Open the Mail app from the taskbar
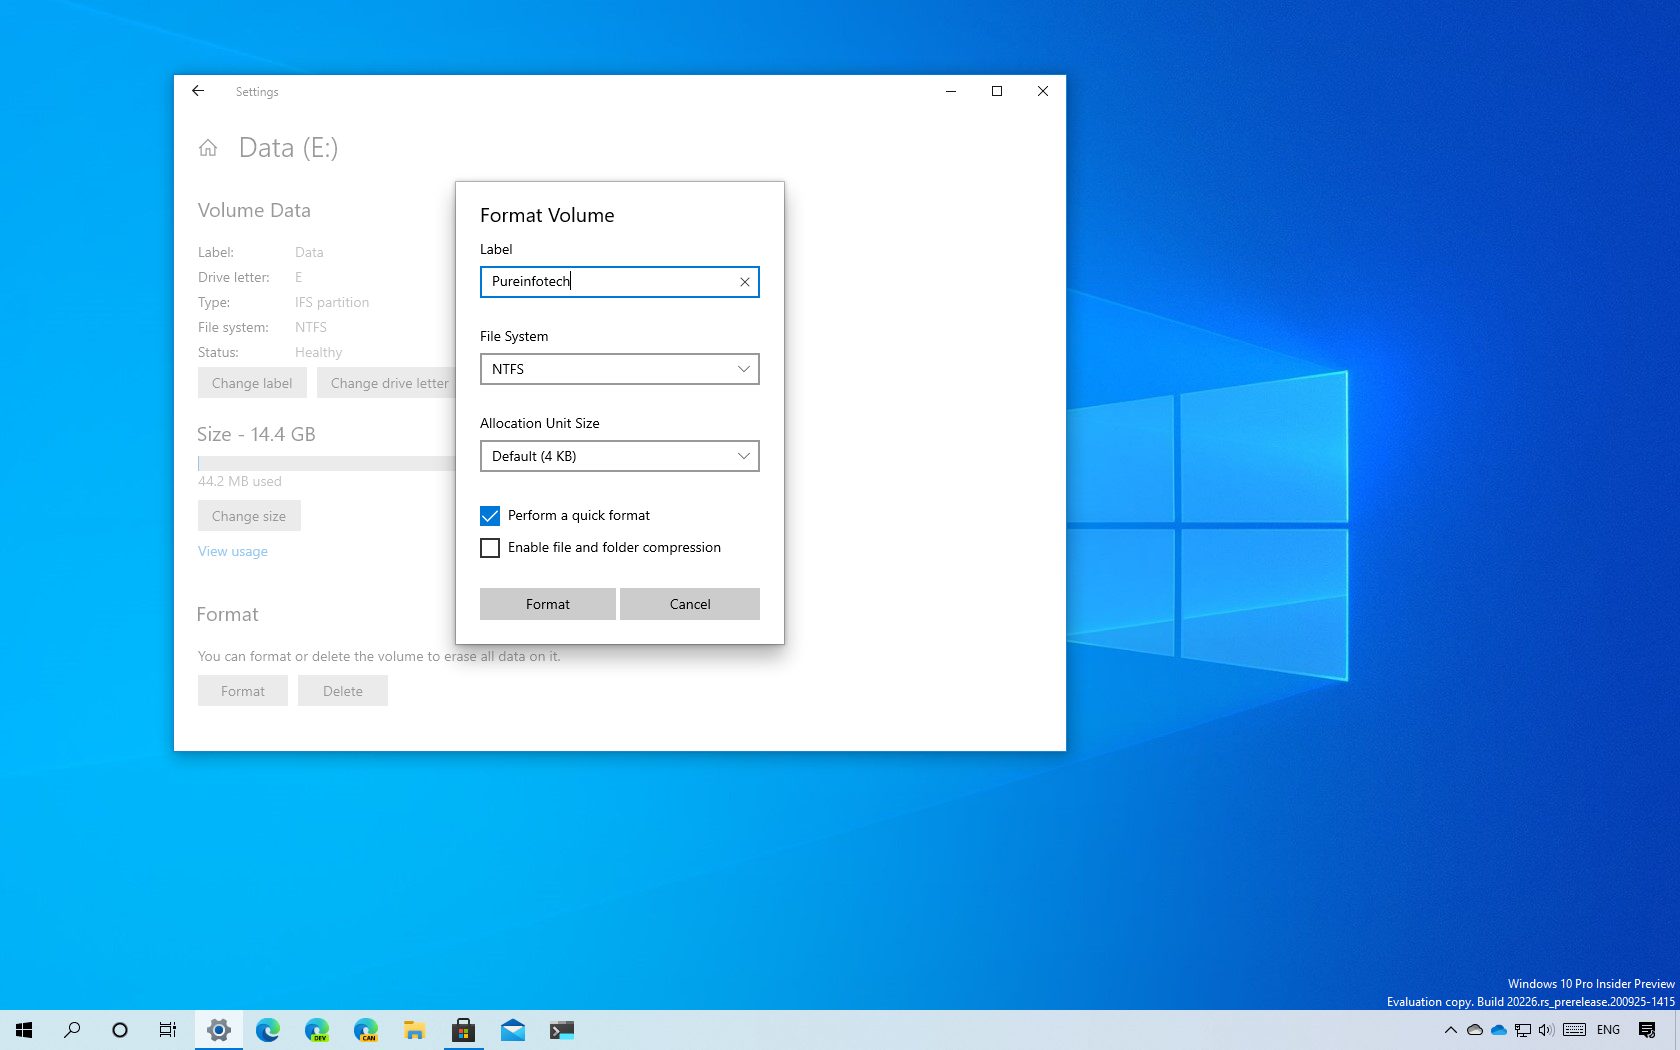Image resolution: width=1680 pixels, height=1050 pixels. [x=513, y=1030]
